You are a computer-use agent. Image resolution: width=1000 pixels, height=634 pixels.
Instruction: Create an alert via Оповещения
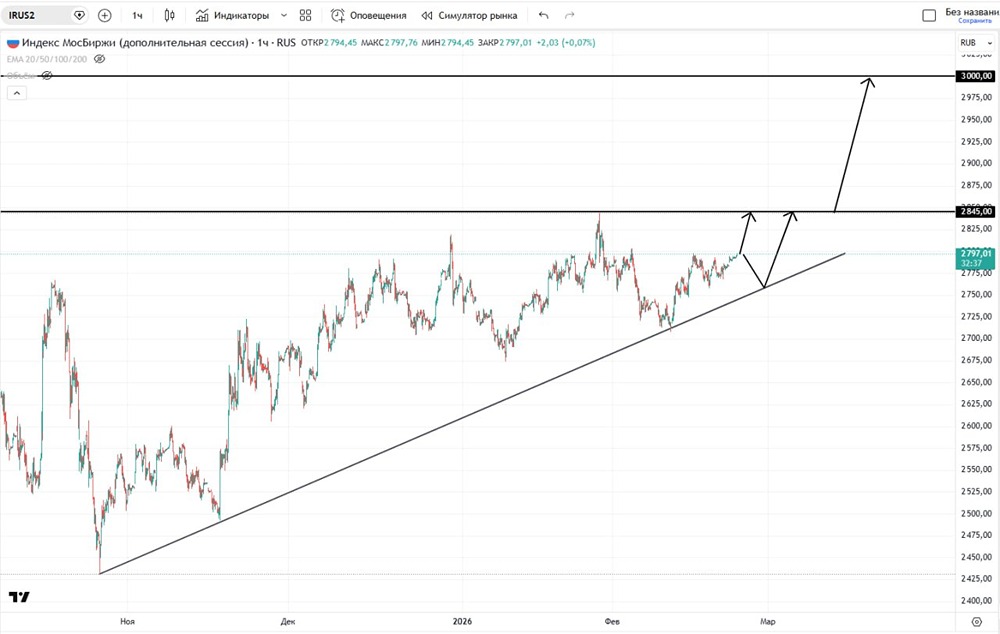pyautogui.click(x=369, y=15)
